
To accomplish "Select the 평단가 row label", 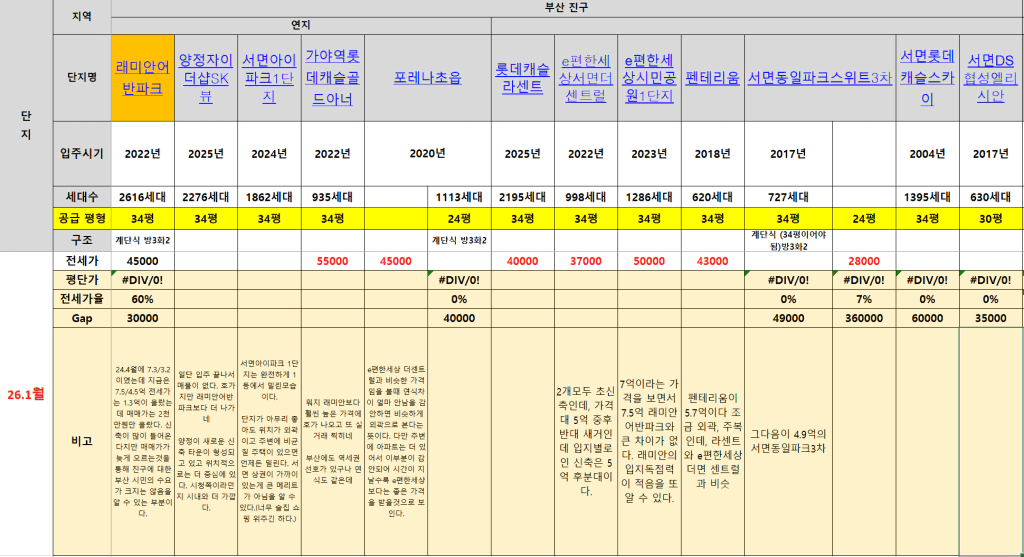I will (82, 279).
